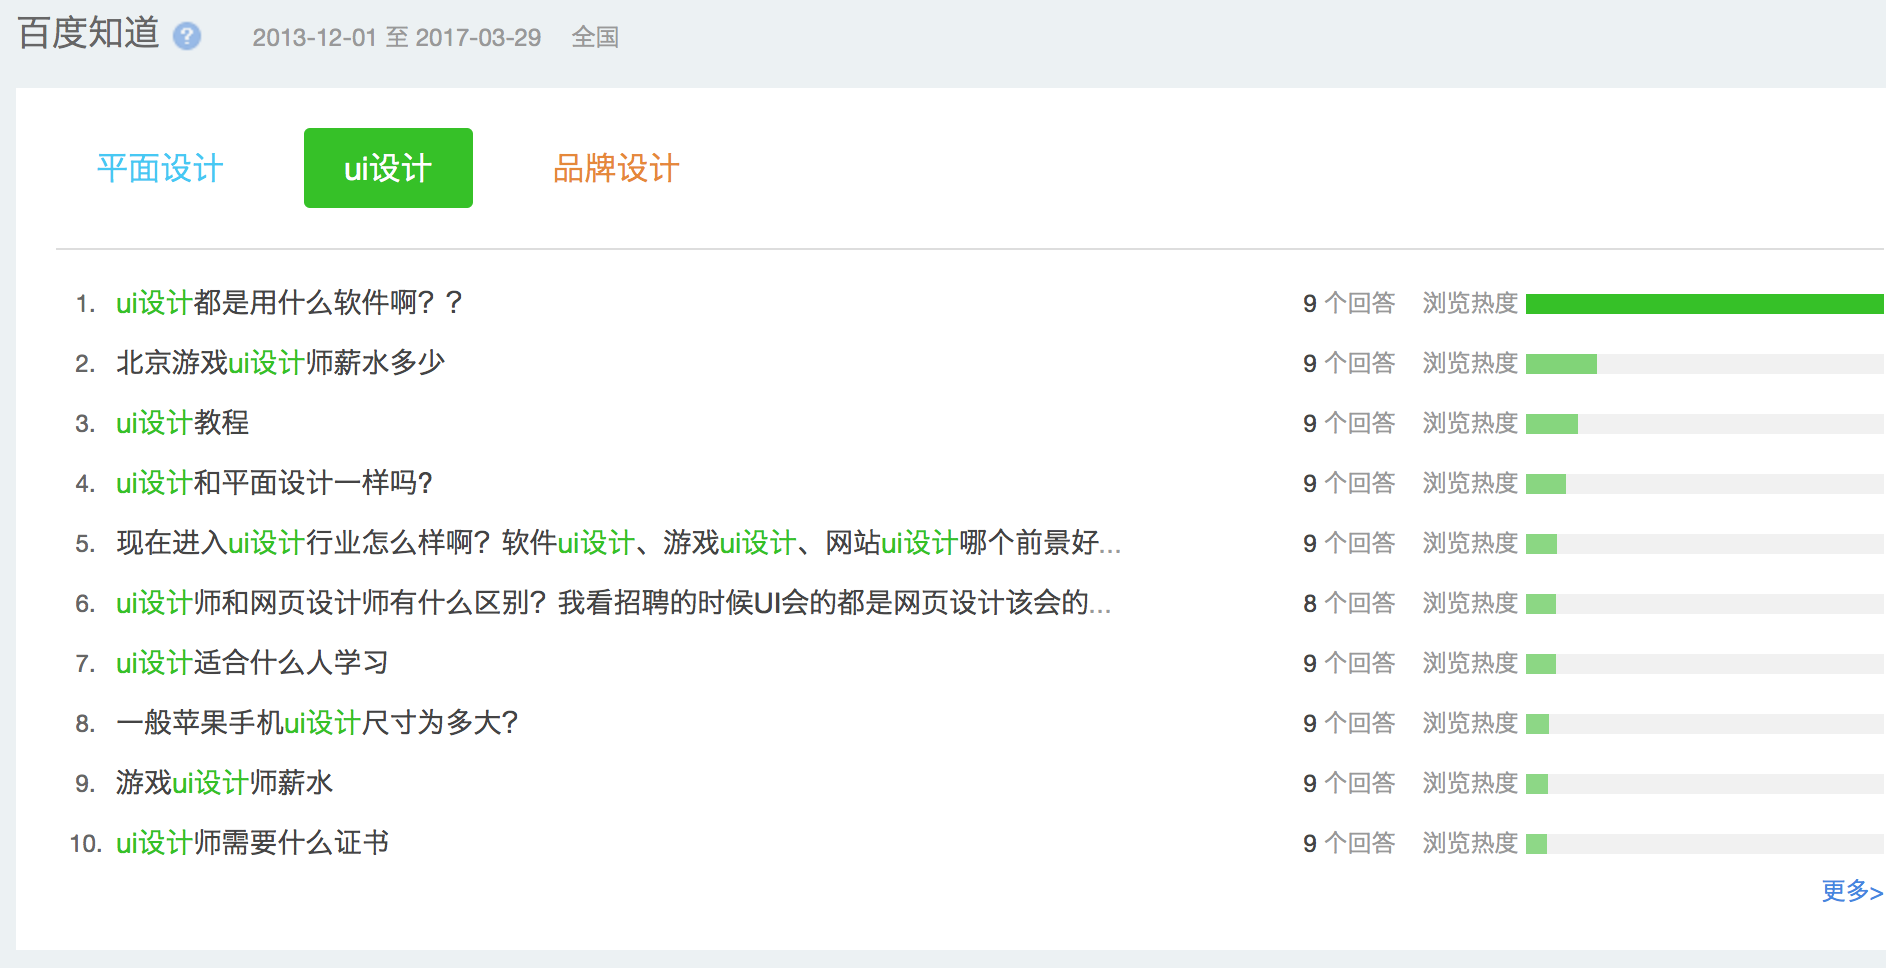
Task: Select the ui设计 tab
Action: [388, 168]
